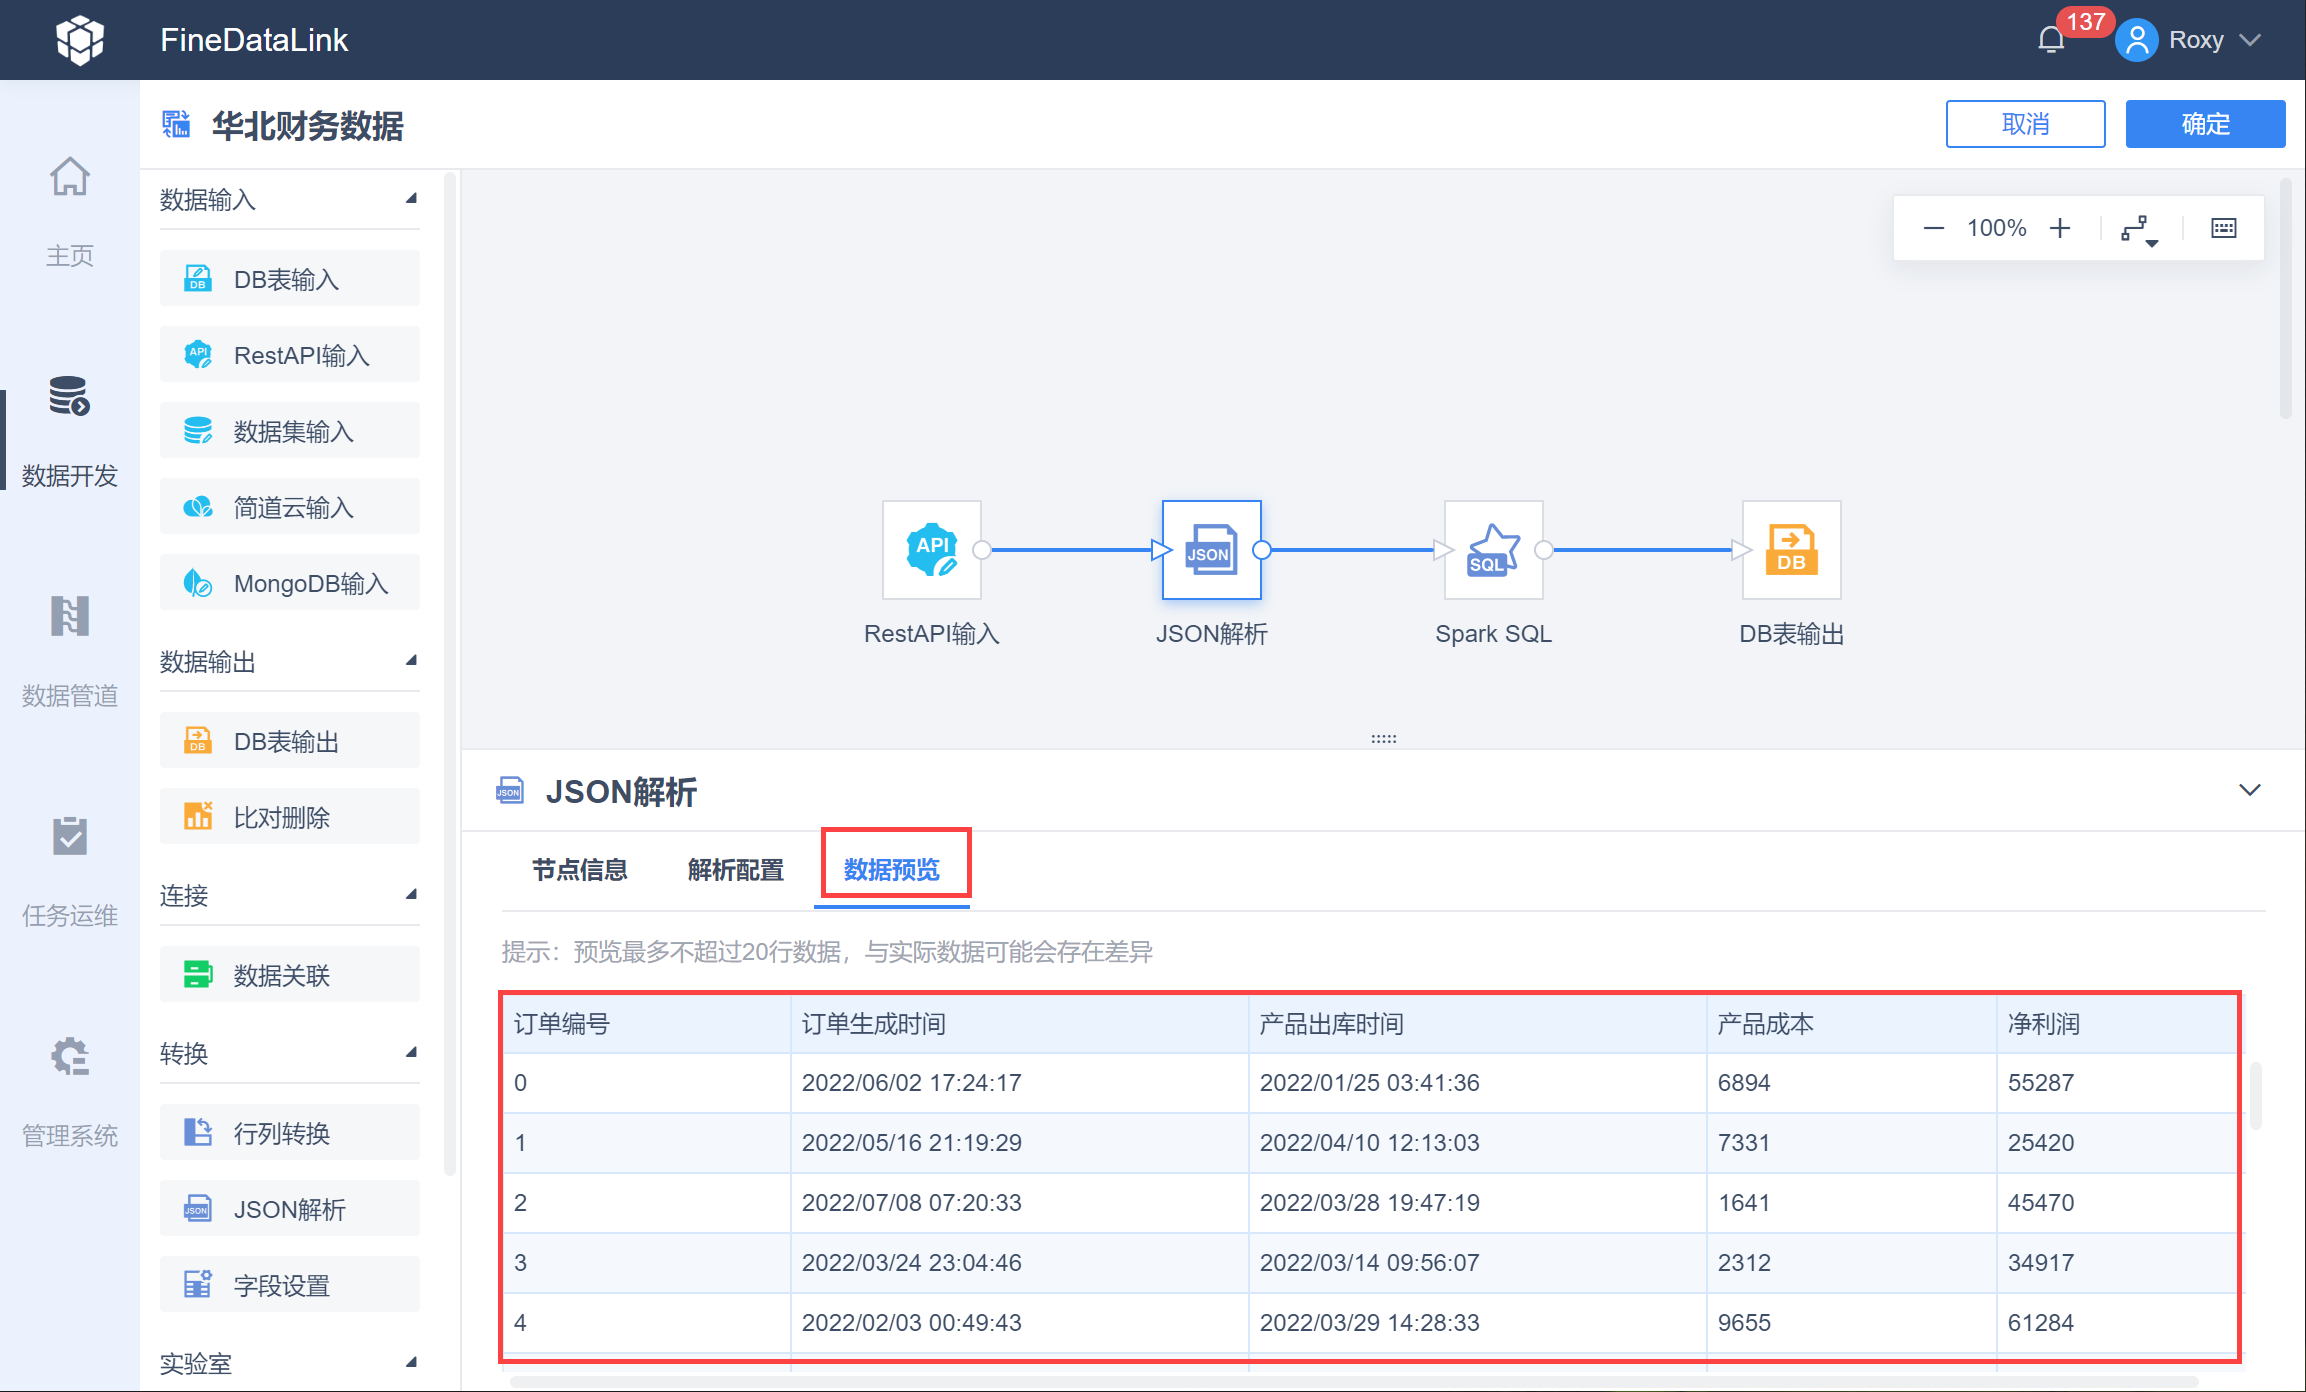Click the zoom in plus icon
Screen dimensions: 2306x1392
(2060, 228)
